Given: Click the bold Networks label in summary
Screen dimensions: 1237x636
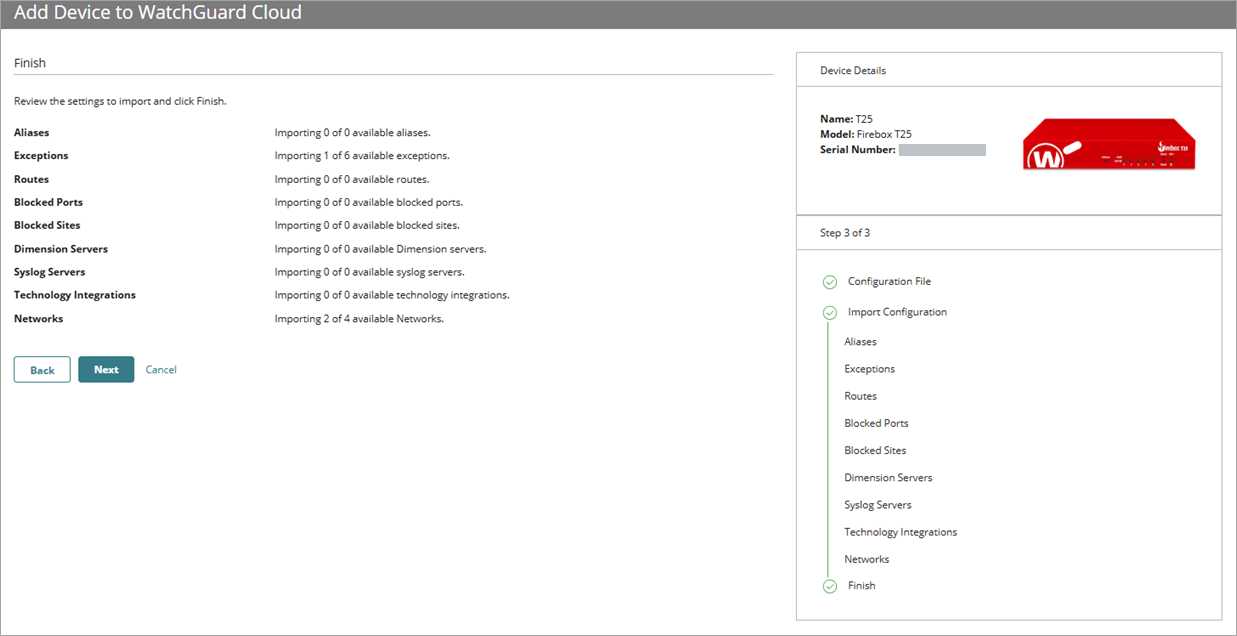Looking at the screenshot, I should coord(38,319).
